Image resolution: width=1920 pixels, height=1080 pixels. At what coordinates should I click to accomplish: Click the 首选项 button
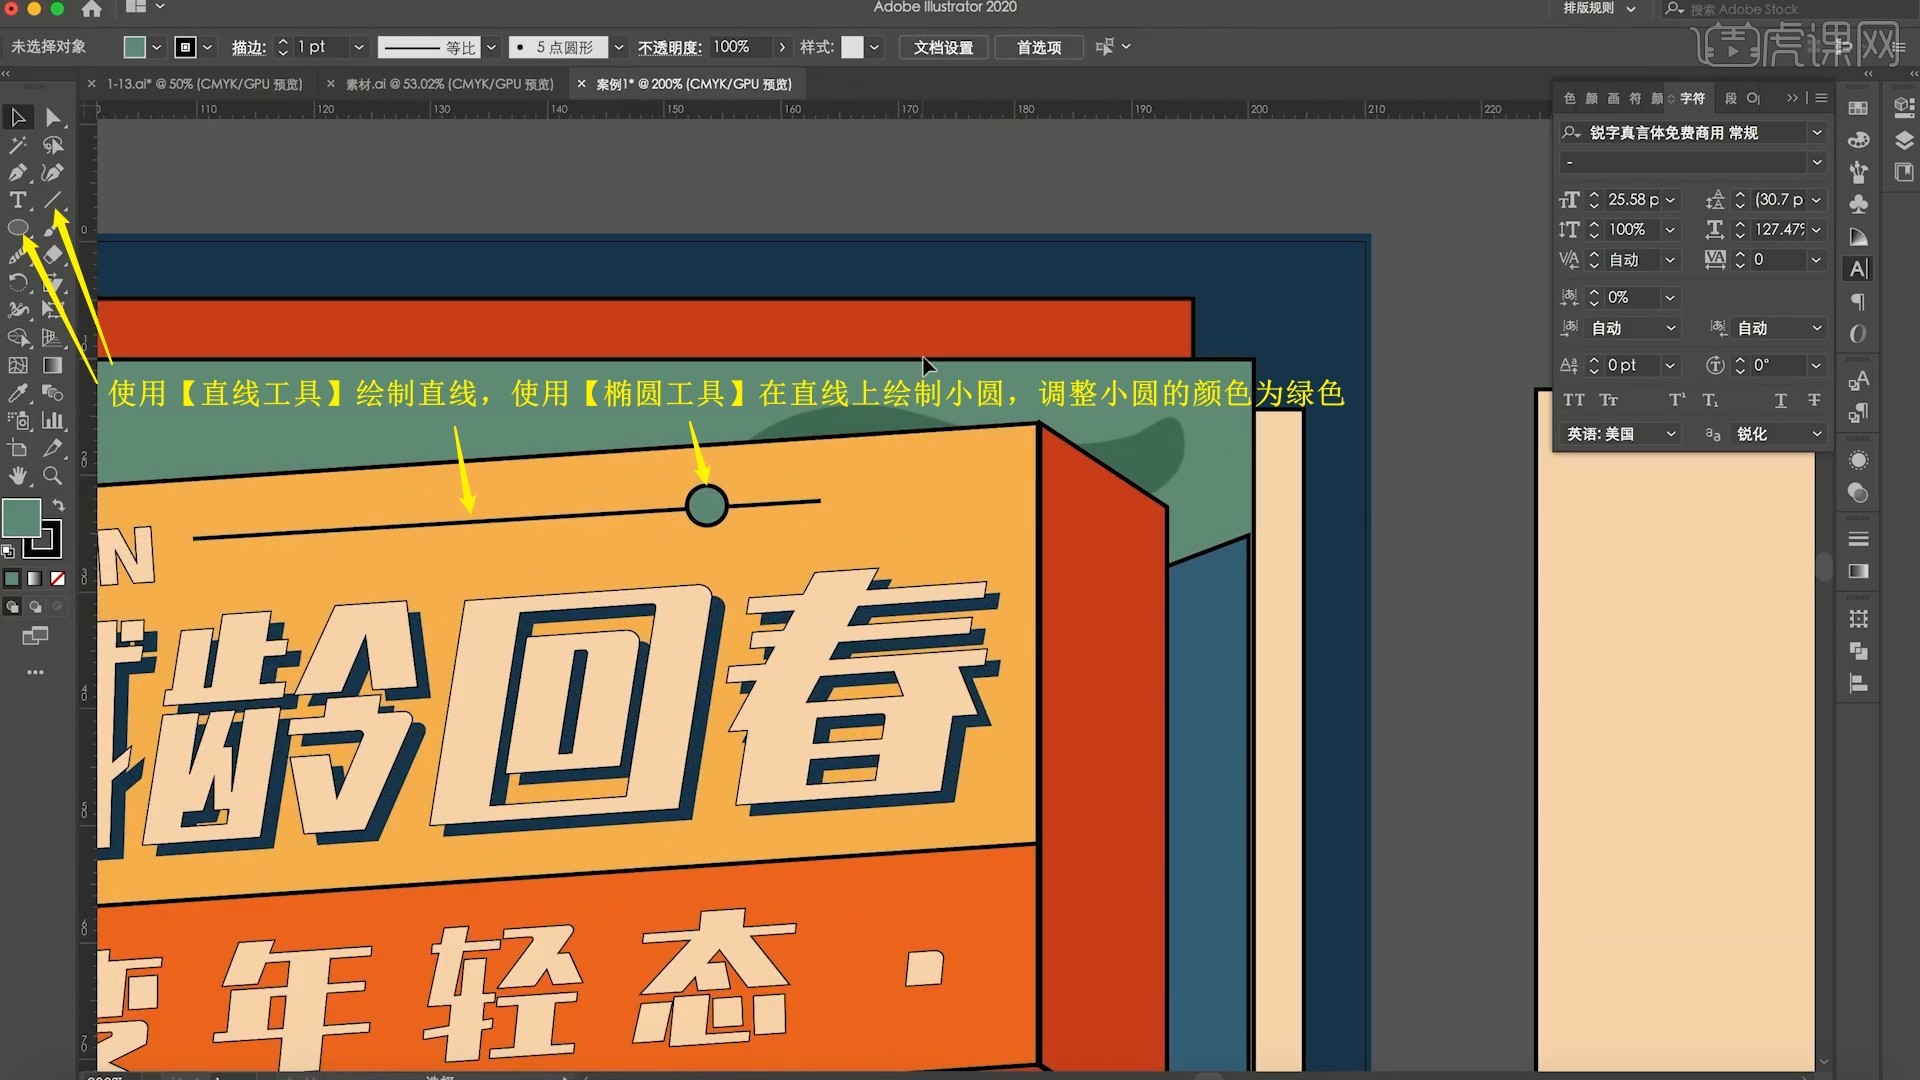[x=1038, y=47]
